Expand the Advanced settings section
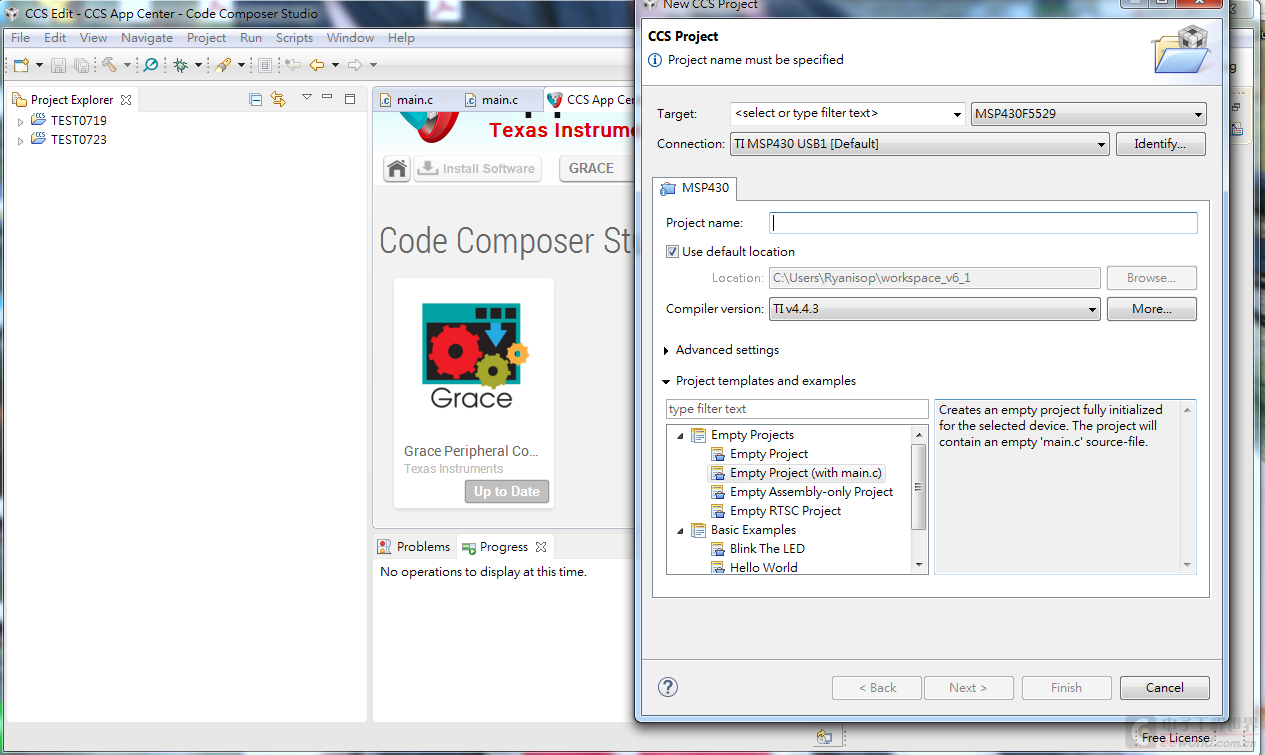The width and height of the screenshot is (1265, 755). [x=667, y=350]
